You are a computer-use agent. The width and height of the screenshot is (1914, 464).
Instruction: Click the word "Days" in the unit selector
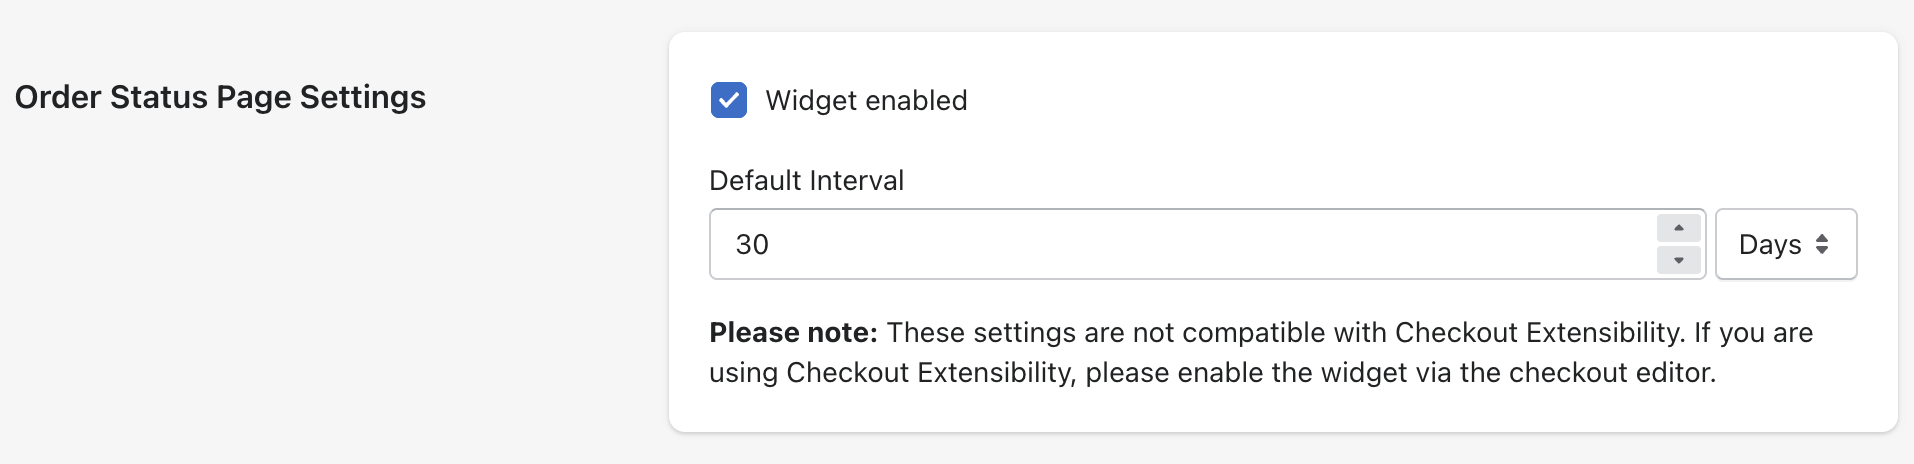tap(1769, 245)
